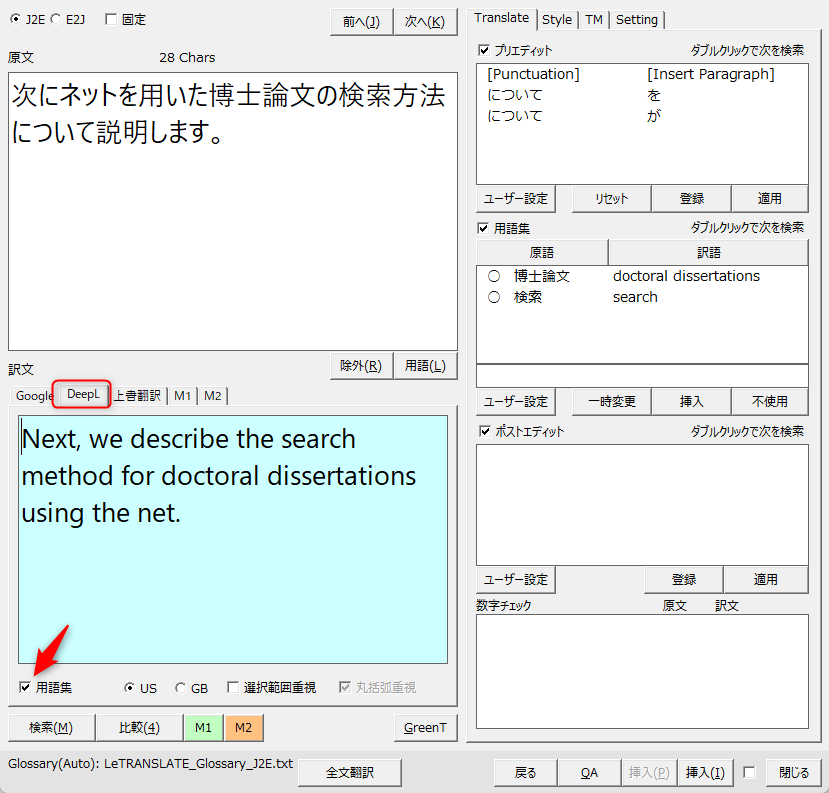Select the GB English radio button
This screenshot has width=829, height=793.
tap(180, 688)
